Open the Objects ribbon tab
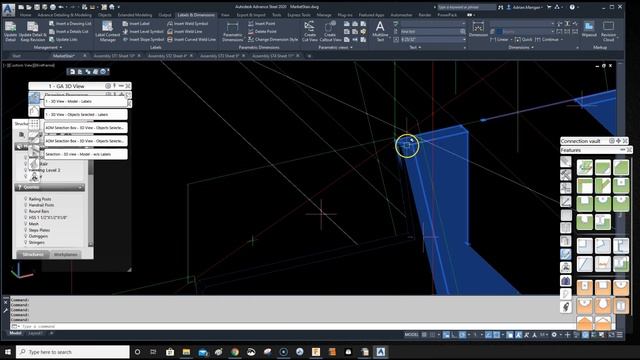640x360 pixels. pos(104,15)
